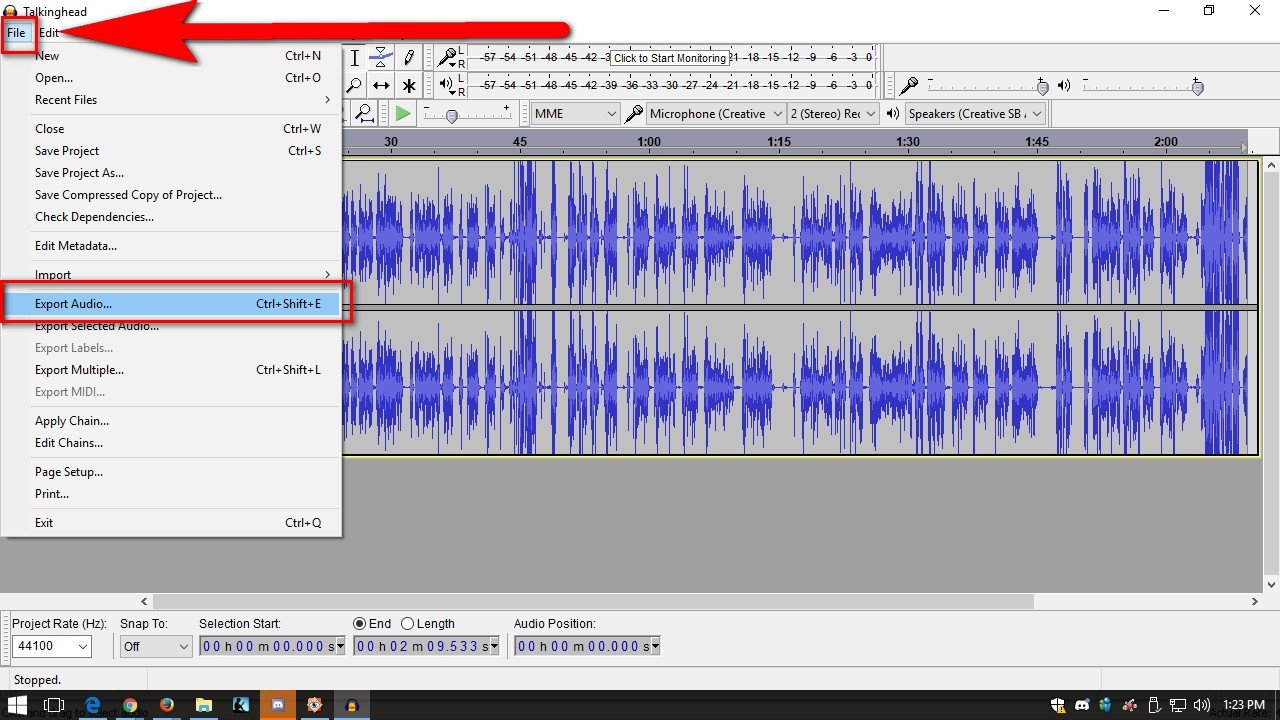
Task: Open File Explorer from the taskbar
Action: pyautogui.click(x=204, y=705)
